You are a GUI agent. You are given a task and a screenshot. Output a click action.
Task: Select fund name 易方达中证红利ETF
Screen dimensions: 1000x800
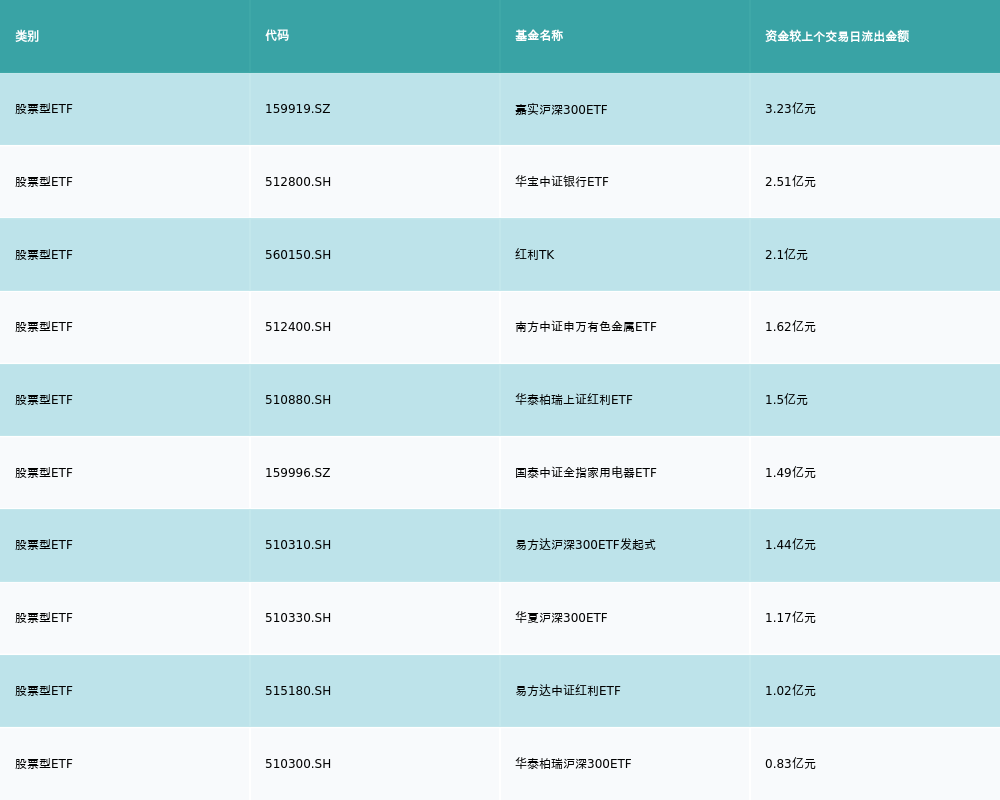tap(568, 691)
